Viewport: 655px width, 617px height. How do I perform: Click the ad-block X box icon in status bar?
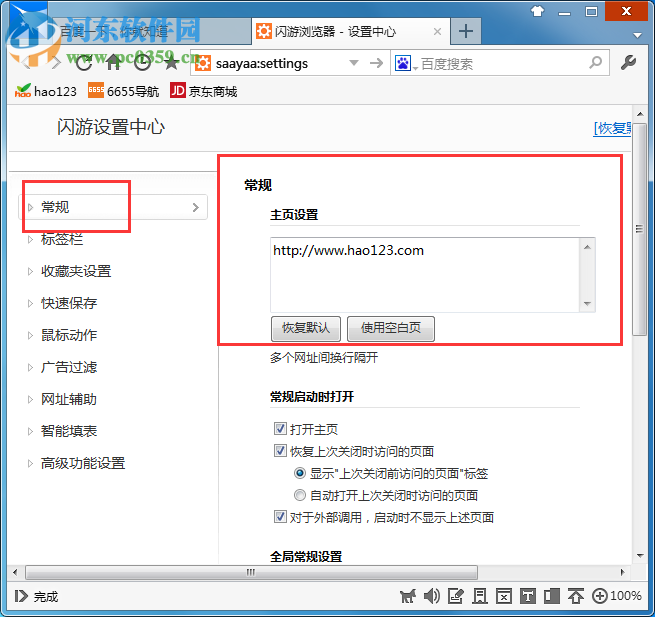504,596
